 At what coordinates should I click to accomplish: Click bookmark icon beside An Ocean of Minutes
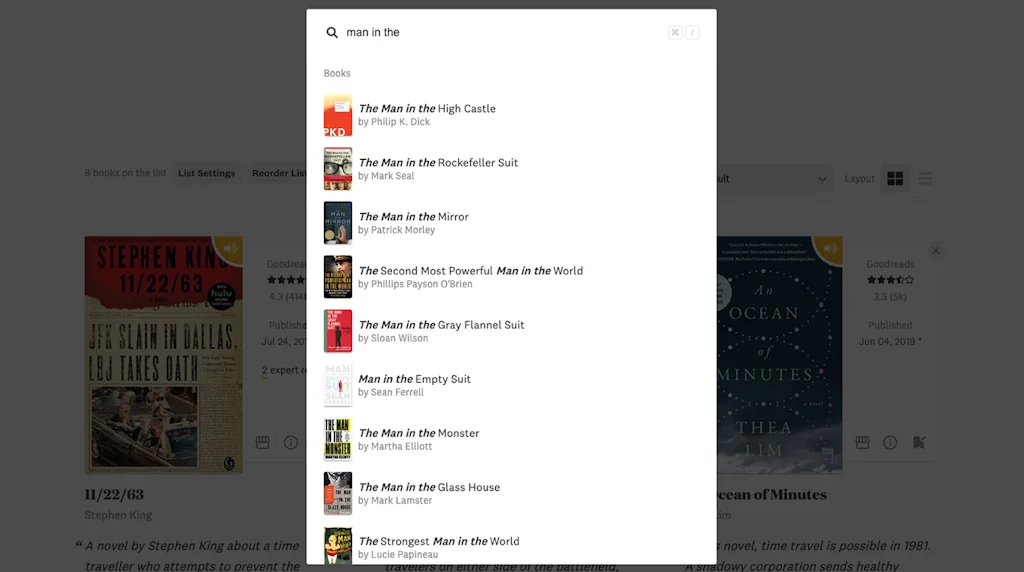[919, 443]
